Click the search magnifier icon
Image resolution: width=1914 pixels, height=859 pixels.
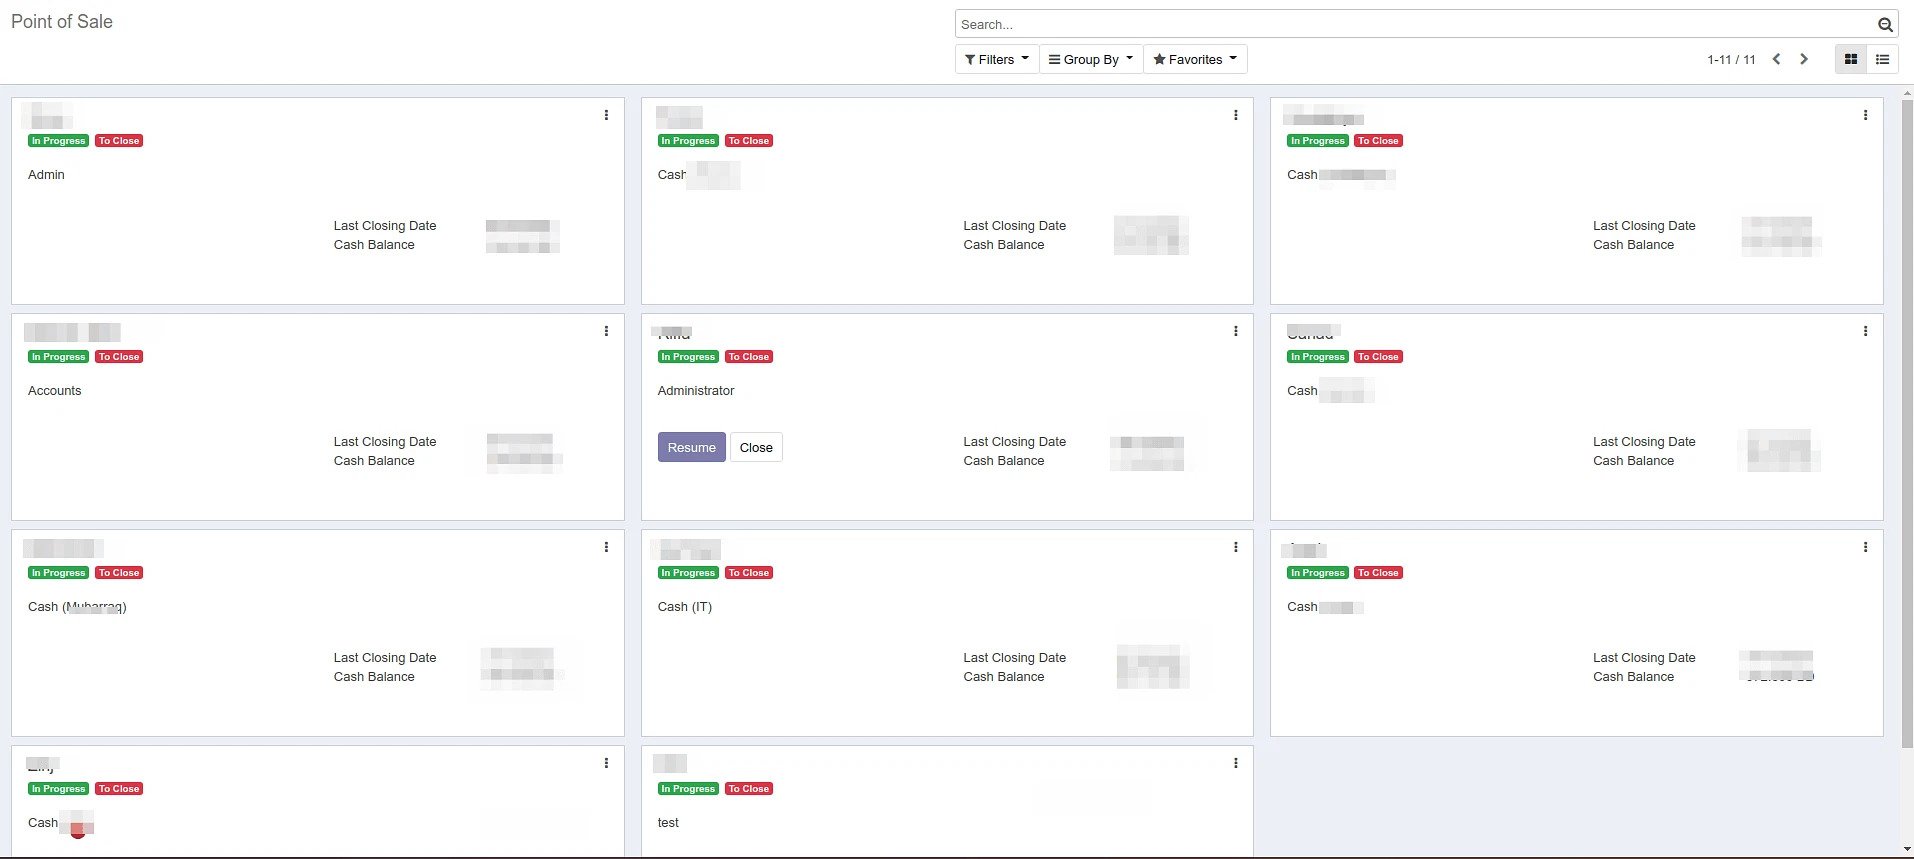[x=1884, y=25]
